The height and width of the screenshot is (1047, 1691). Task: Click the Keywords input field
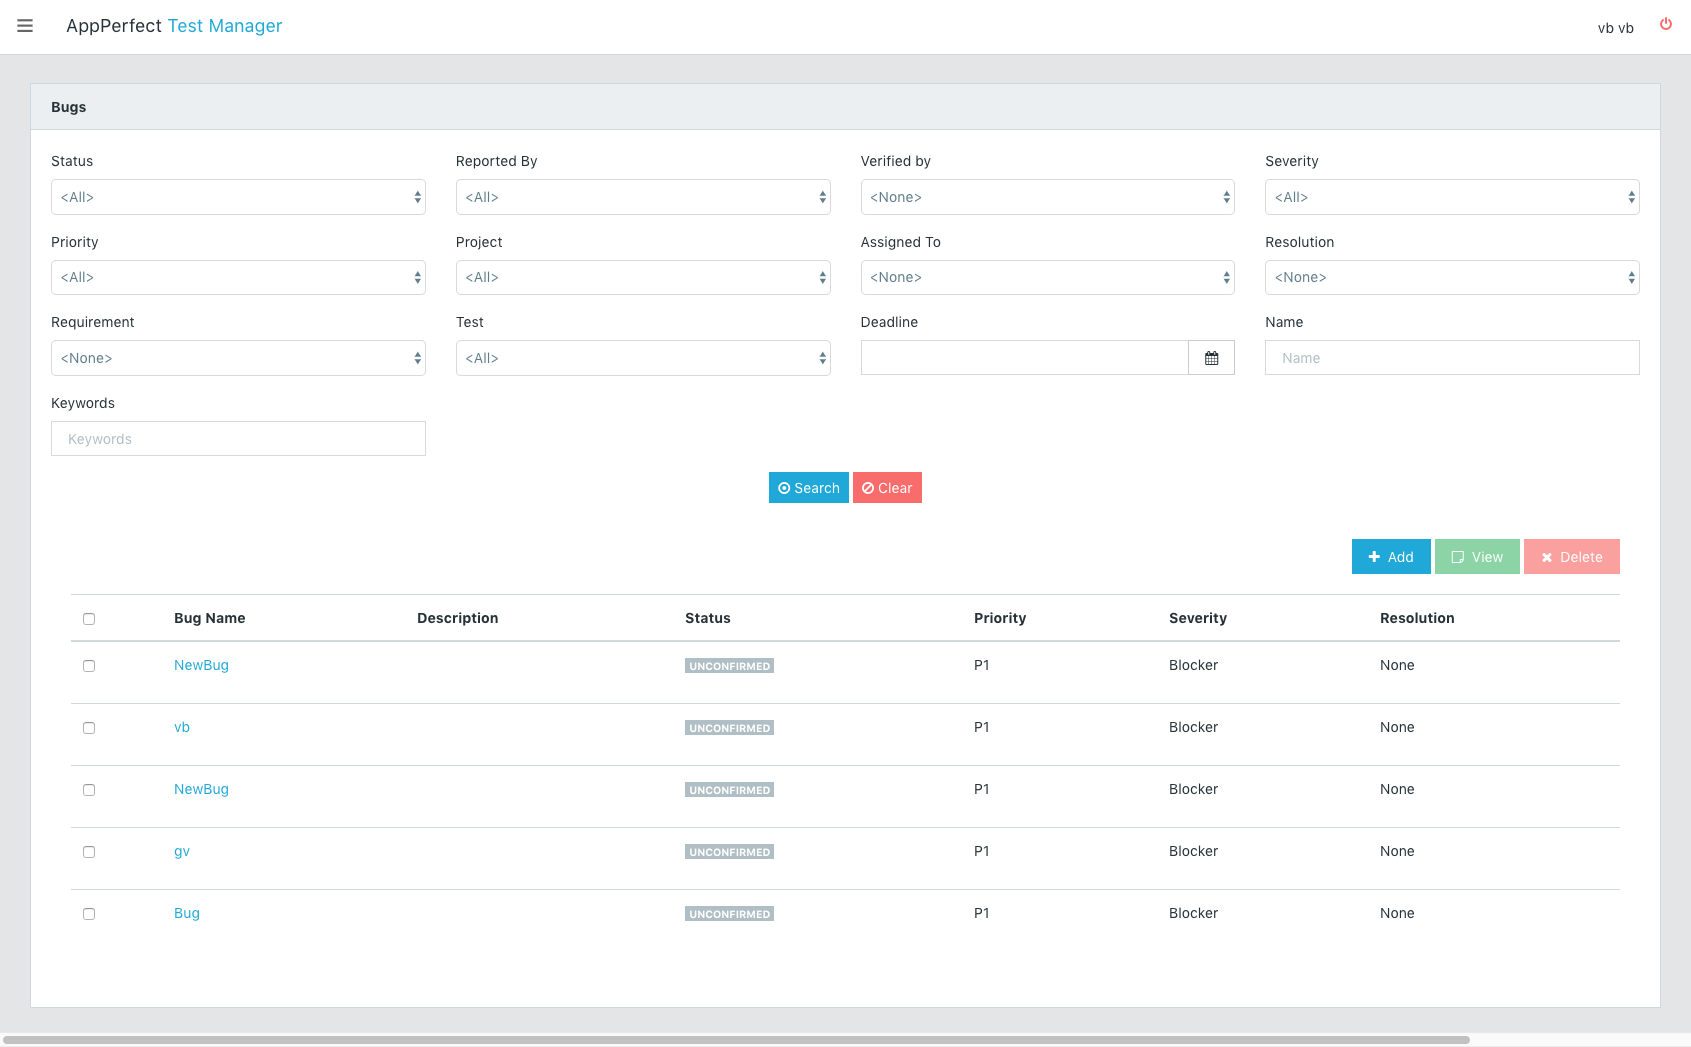tap(238, 438)
